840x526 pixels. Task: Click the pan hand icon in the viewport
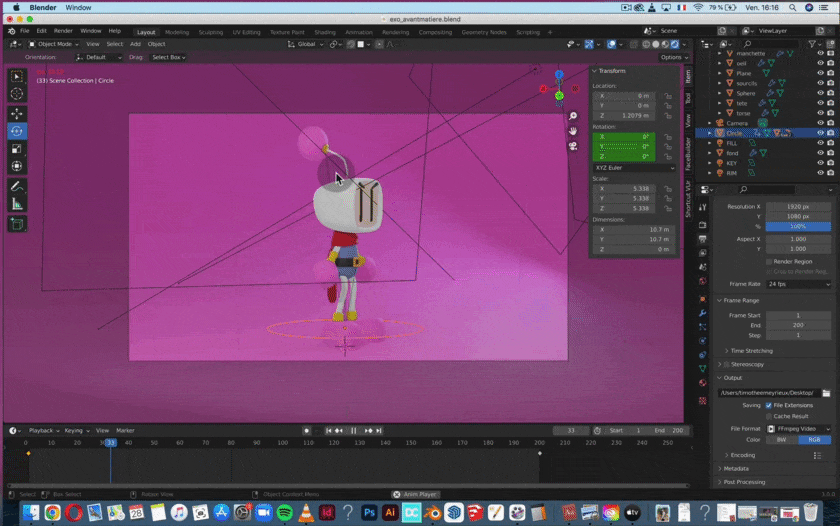[x=573, y=131]
